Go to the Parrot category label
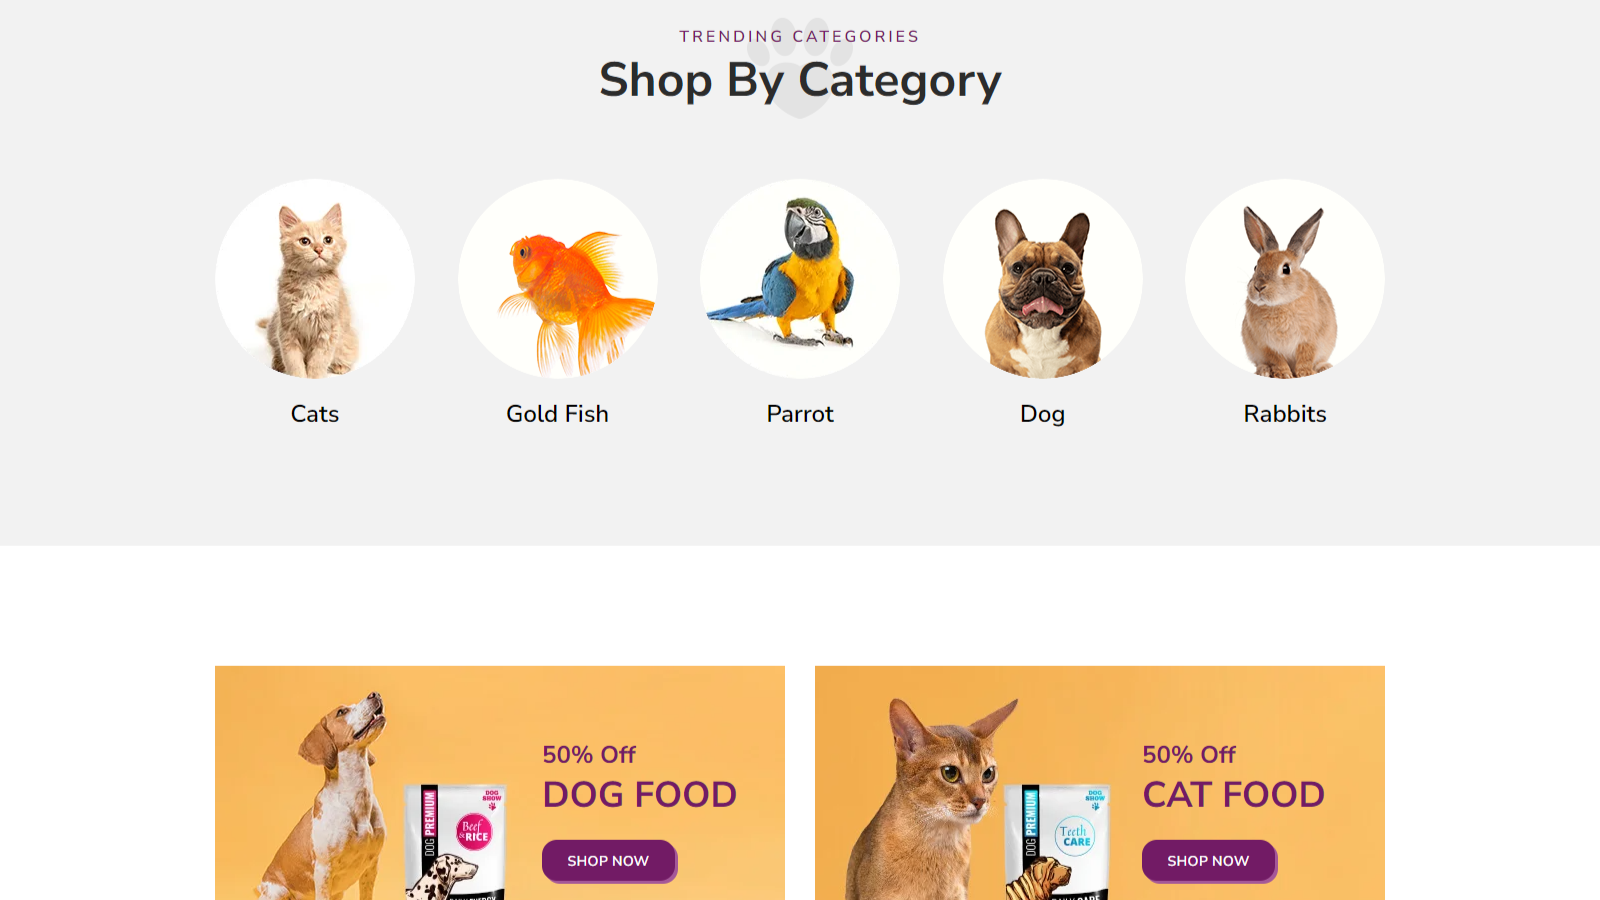Screen dimensions: 1600x900 tap(800, 414)
